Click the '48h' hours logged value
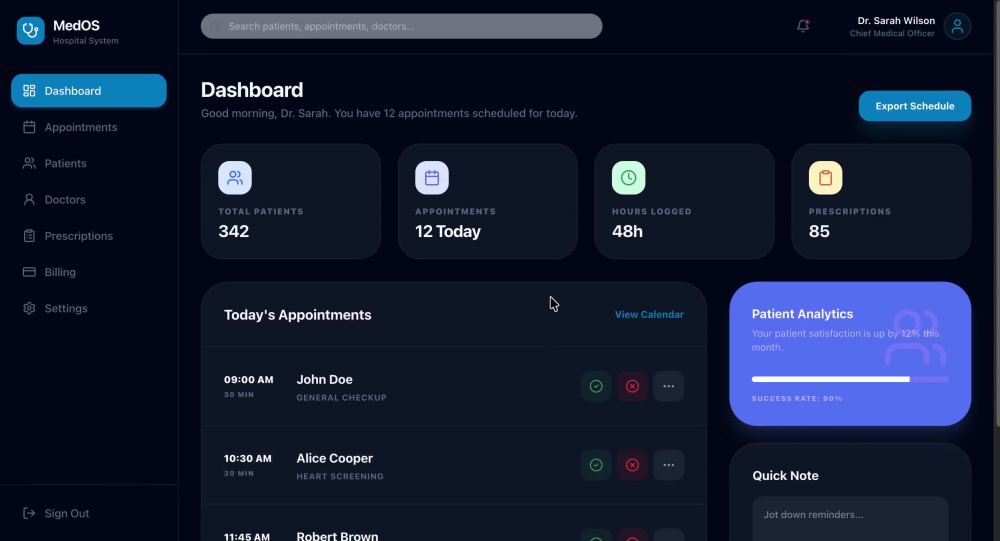The height and width of the screenshot is (541, 1000). point(628,231)
